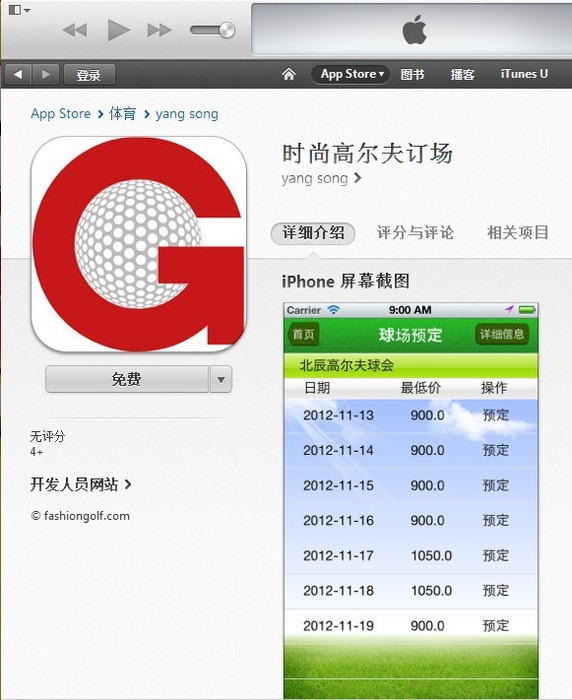This screenshot has height=700, width=572.
Task: Navigate forward with the right arrow
Action: [45, 74]
